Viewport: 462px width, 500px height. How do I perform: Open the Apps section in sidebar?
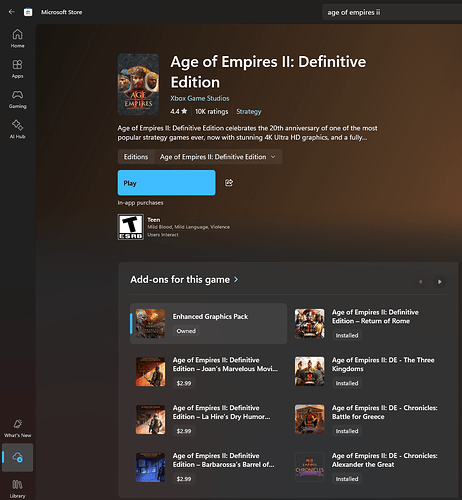[17, 69]
